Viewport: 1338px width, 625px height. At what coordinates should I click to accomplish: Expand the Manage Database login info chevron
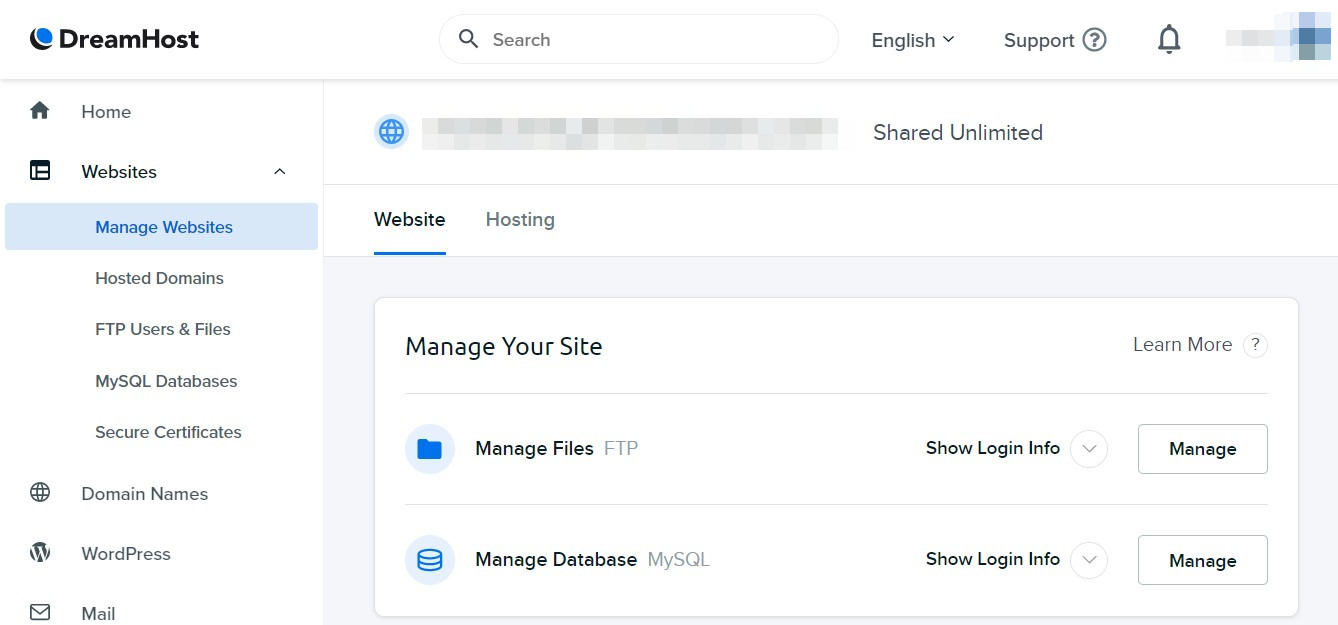pos(1089,560)
